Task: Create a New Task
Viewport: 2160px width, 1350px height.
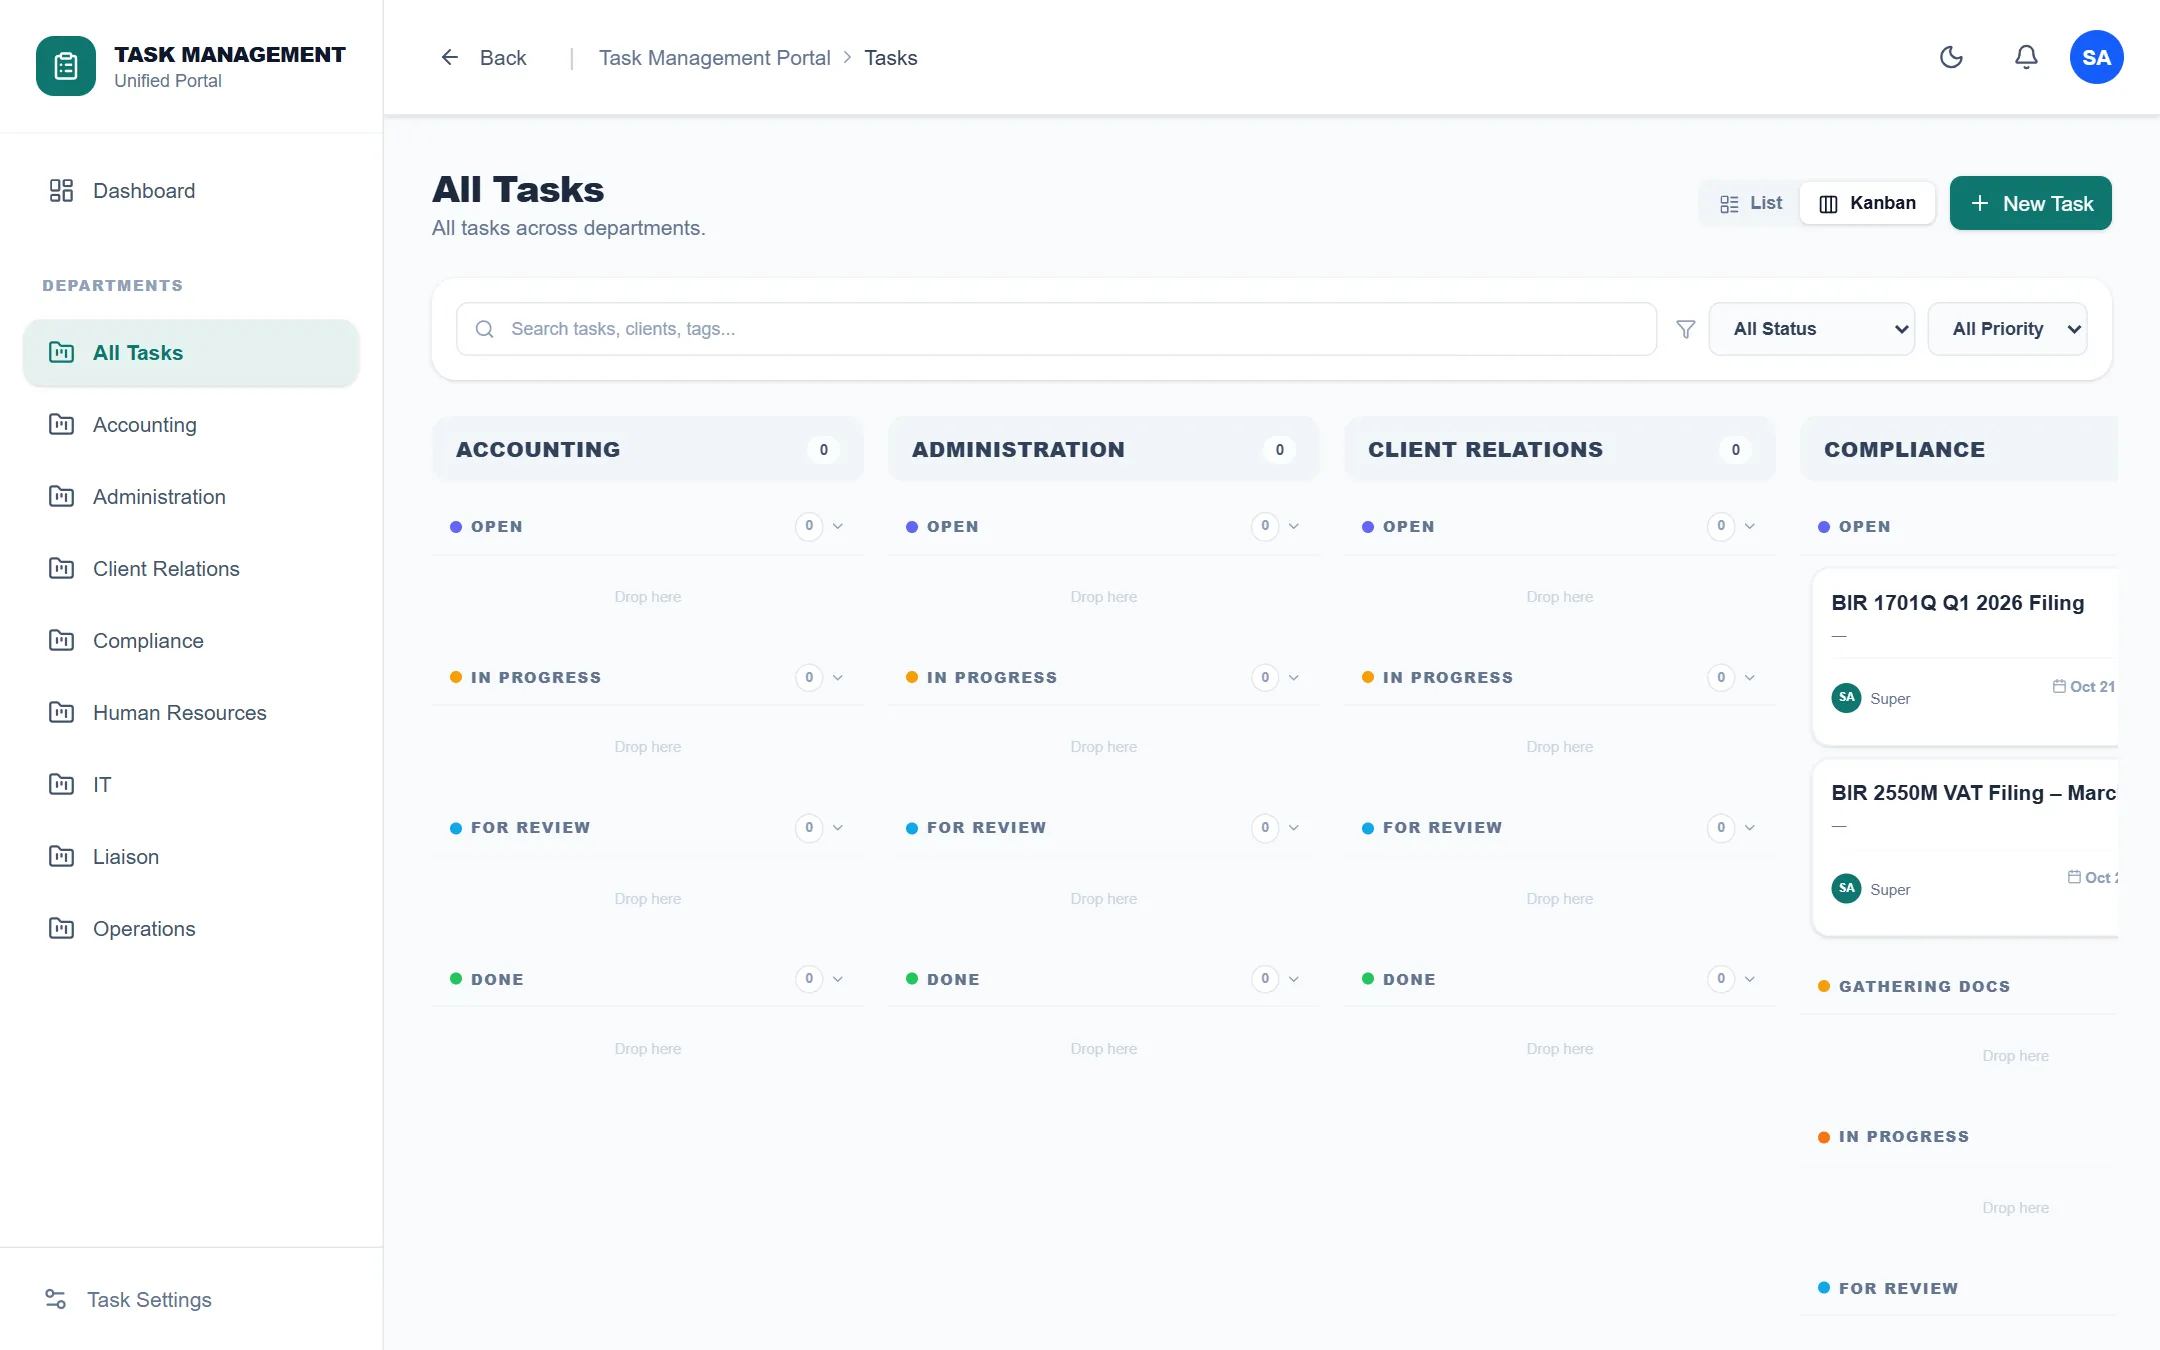Action: pyautogui.click(x=2030, y=203)
